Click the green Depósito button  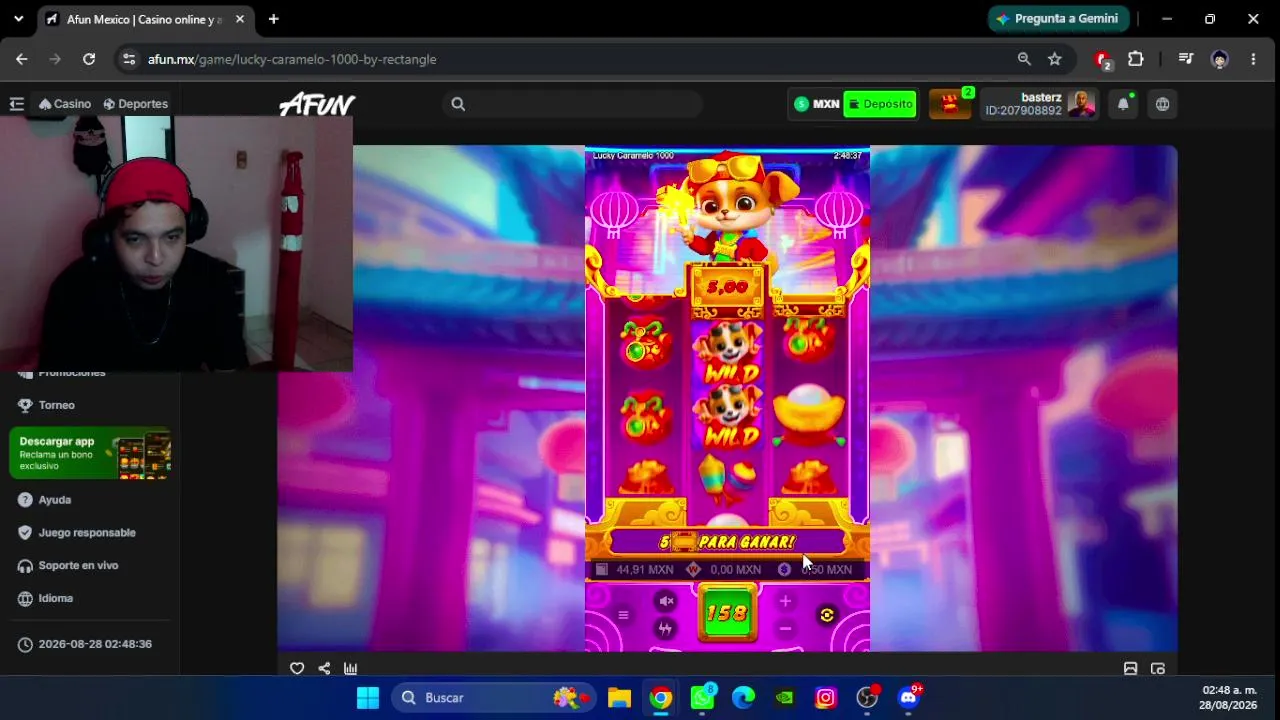point(880,104)
